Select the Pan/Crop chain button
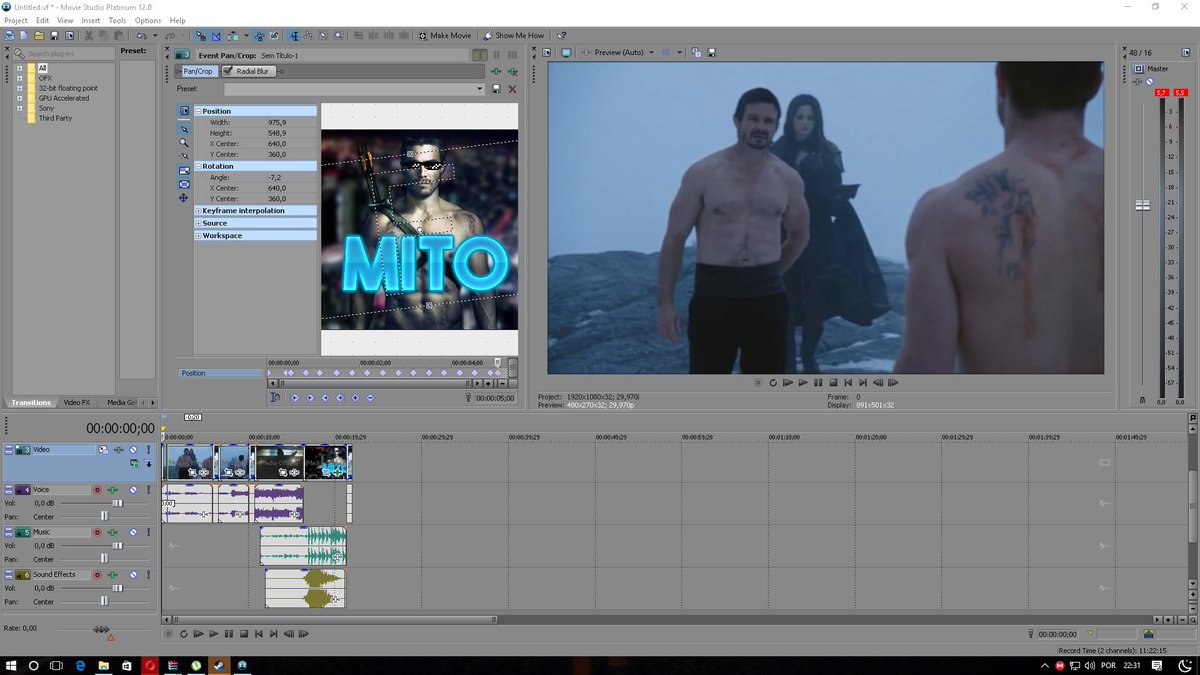The image size is (1200, 675). (198, 72)
